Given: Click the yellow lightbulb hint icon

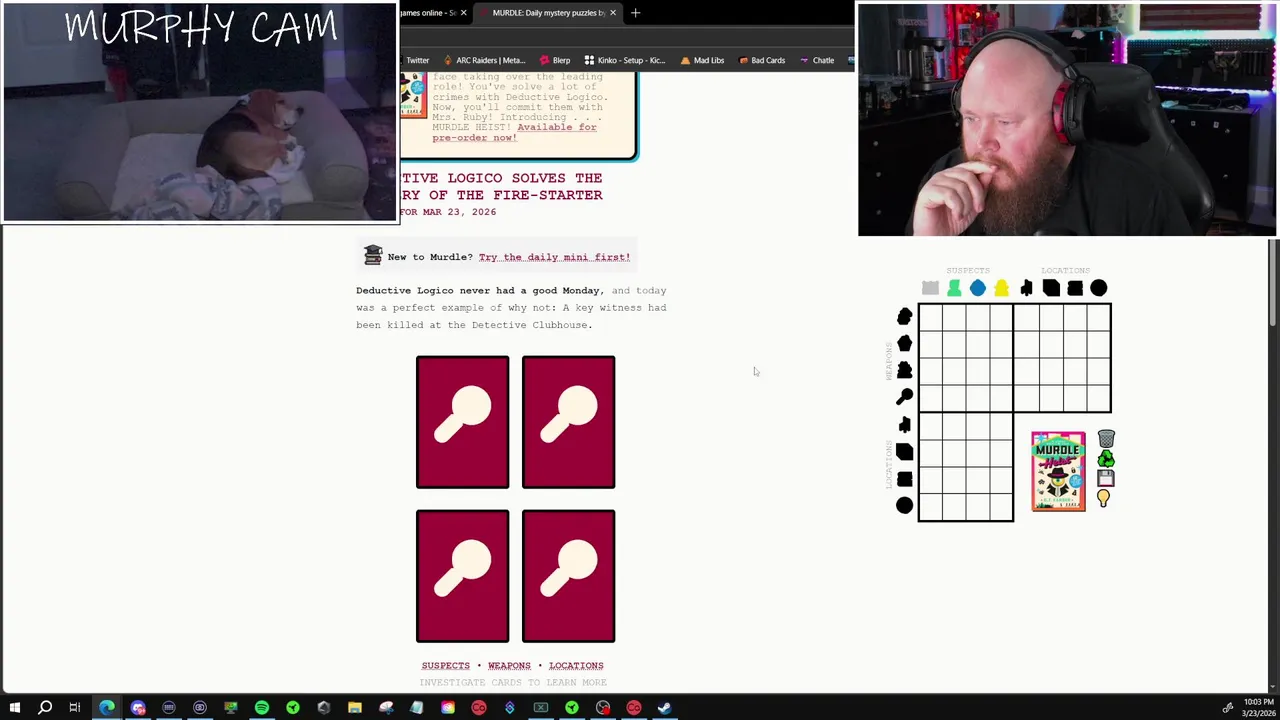Looking at the screenshot, I should (1103, 498).
